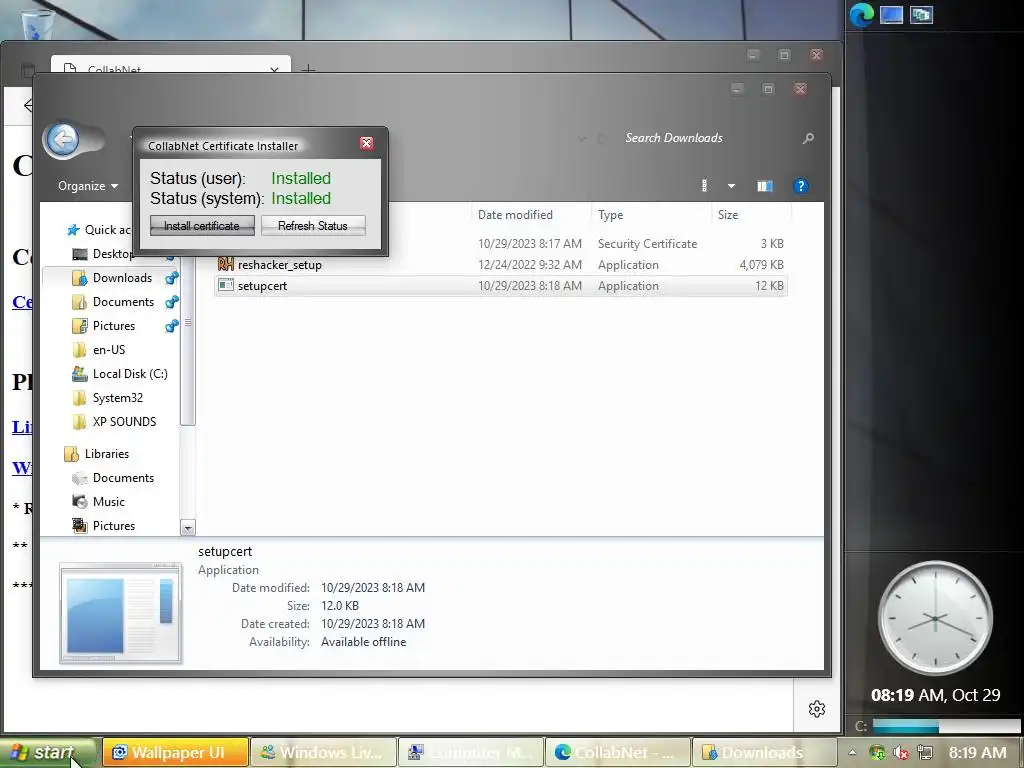Open the view options dropdown arrow
This screenshot has height=768, width=1024.
point(731,186)
